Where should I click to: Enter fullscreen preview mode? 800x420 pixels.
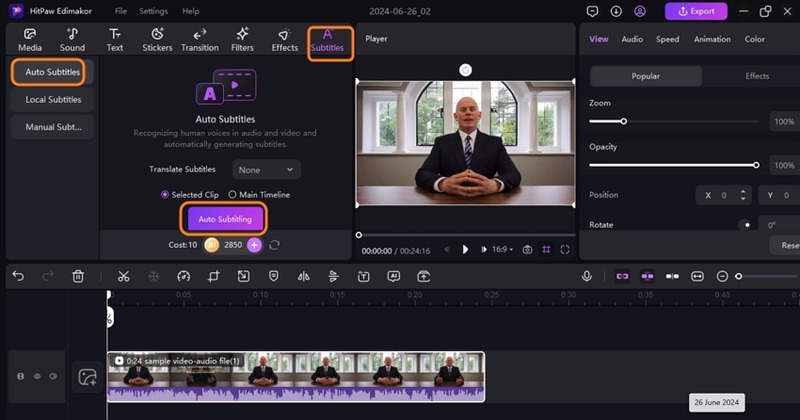(565, 250)
